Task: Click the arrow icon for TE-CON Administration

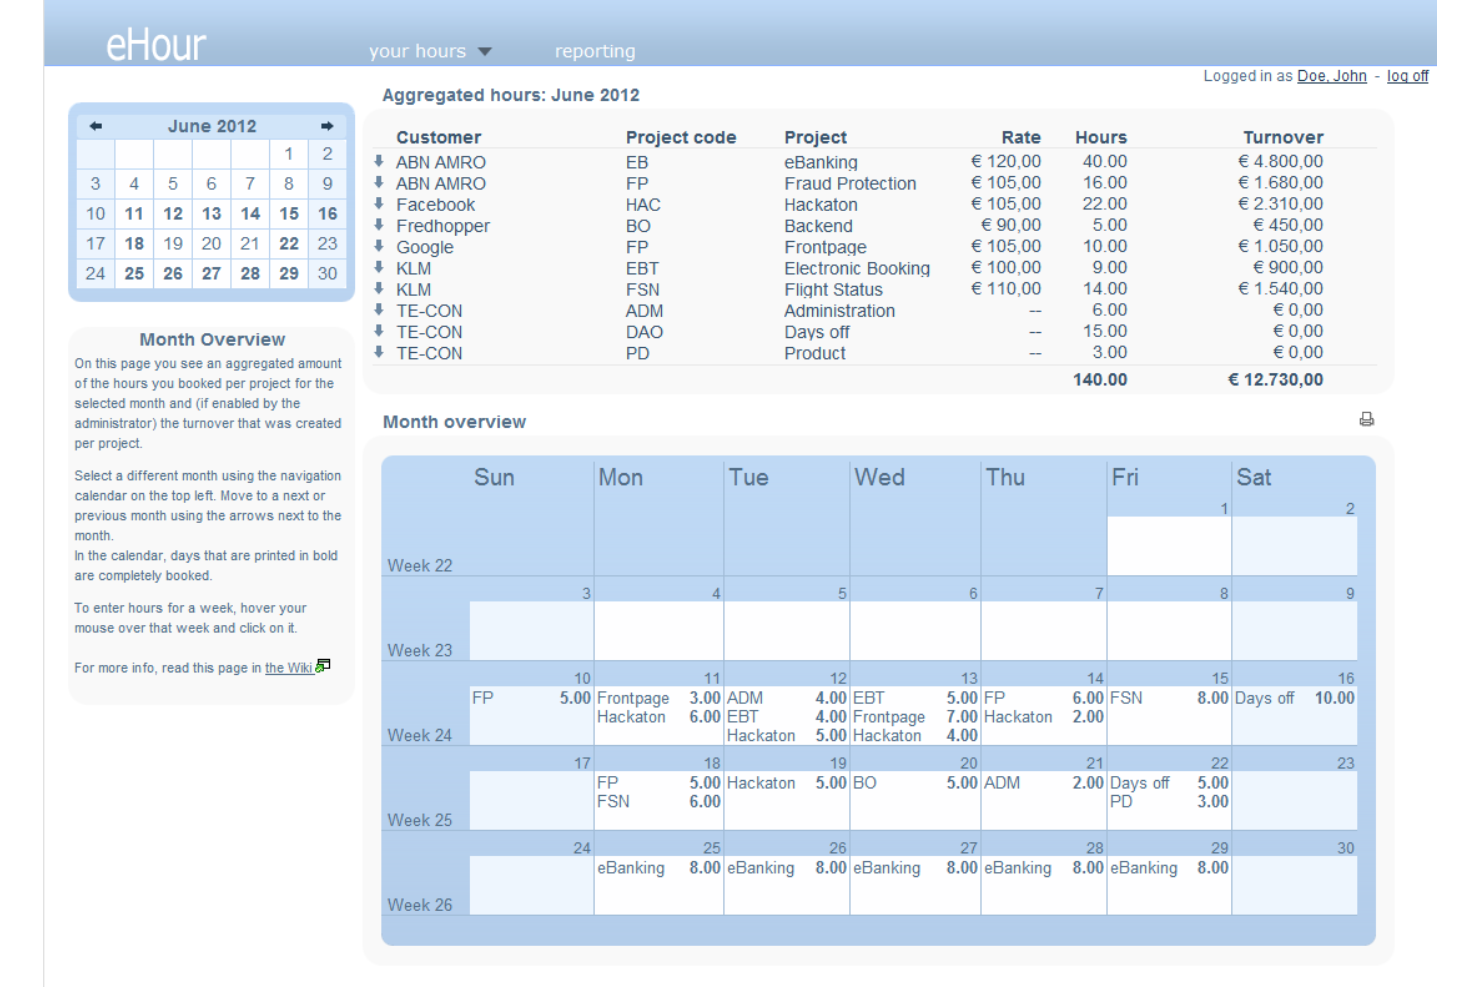Action: 378,310
